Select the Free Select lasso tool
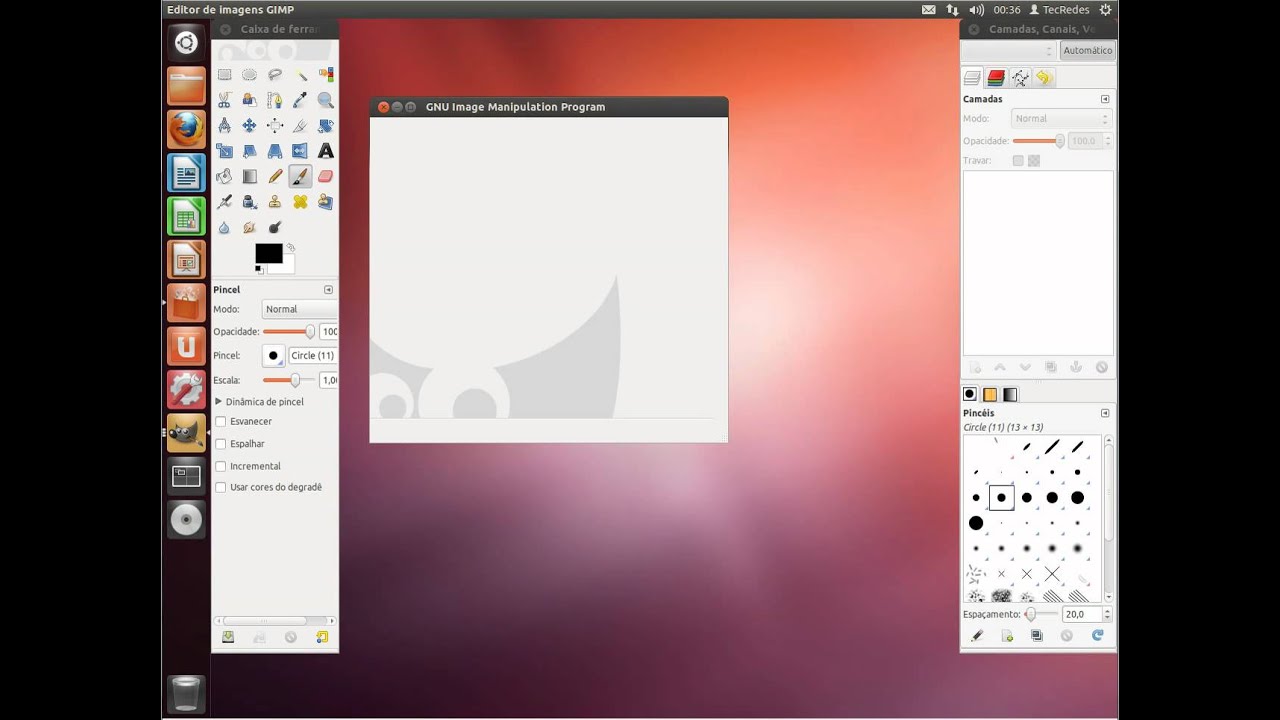The width and height of the screenshot is (1280, 720). (x=275, y=75)
